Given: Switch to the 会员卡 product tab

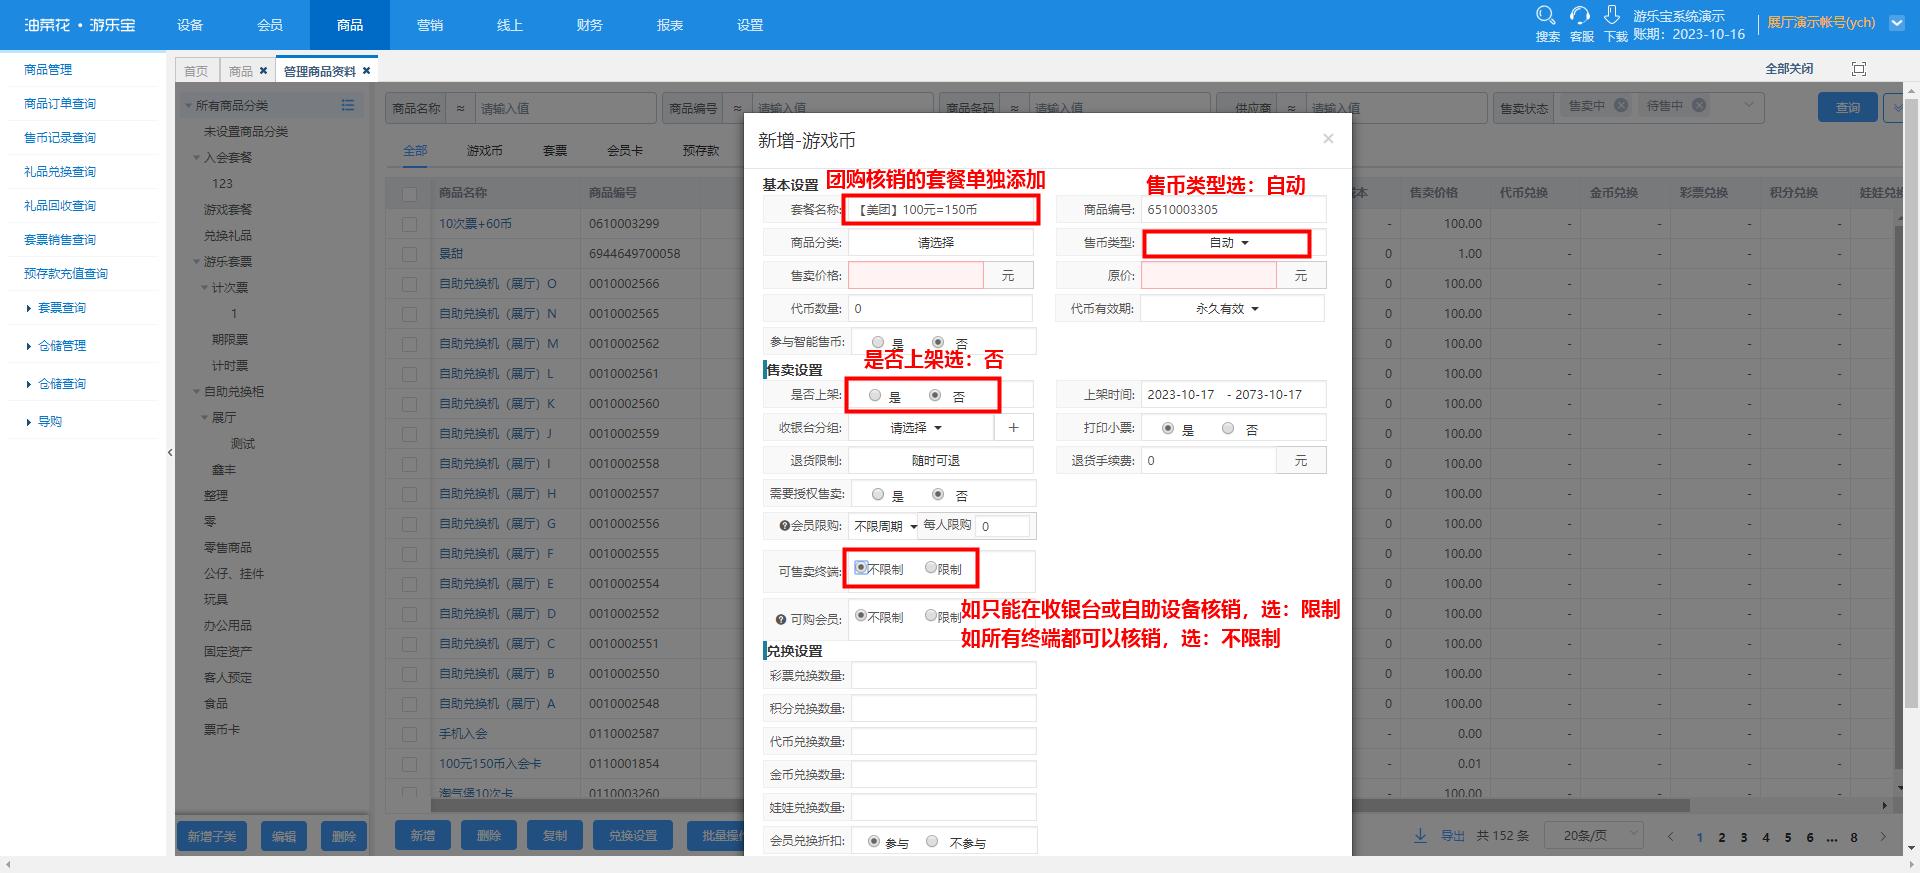Looking at the screenshot, I should [x=625, y=150].
